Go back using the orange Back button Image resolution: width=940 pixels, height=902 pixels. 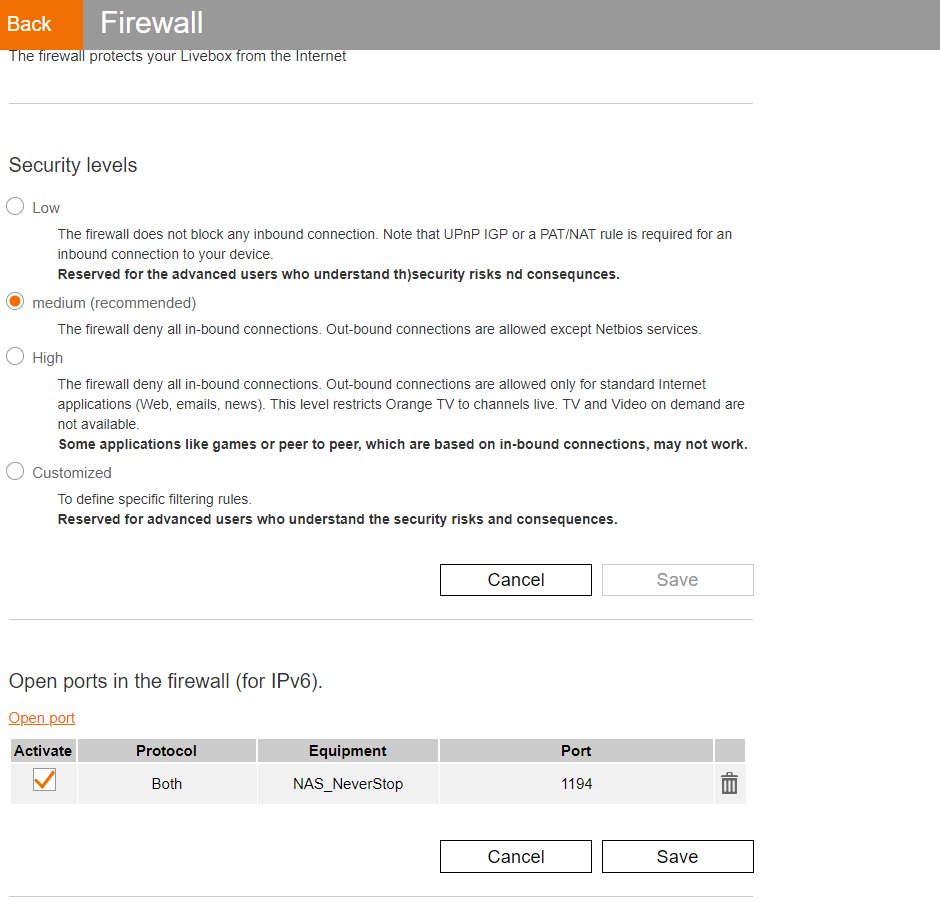(30, 24)
